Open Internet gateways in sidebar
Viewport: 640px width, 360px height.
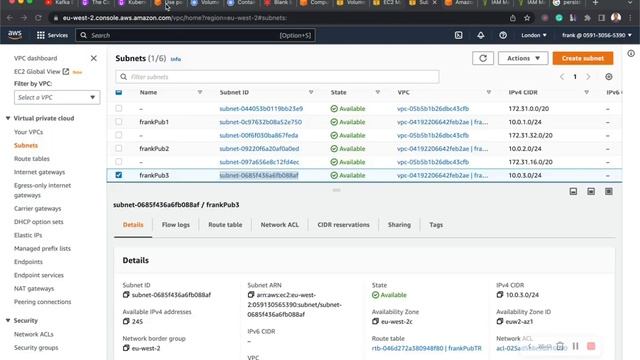coord(40,172)
